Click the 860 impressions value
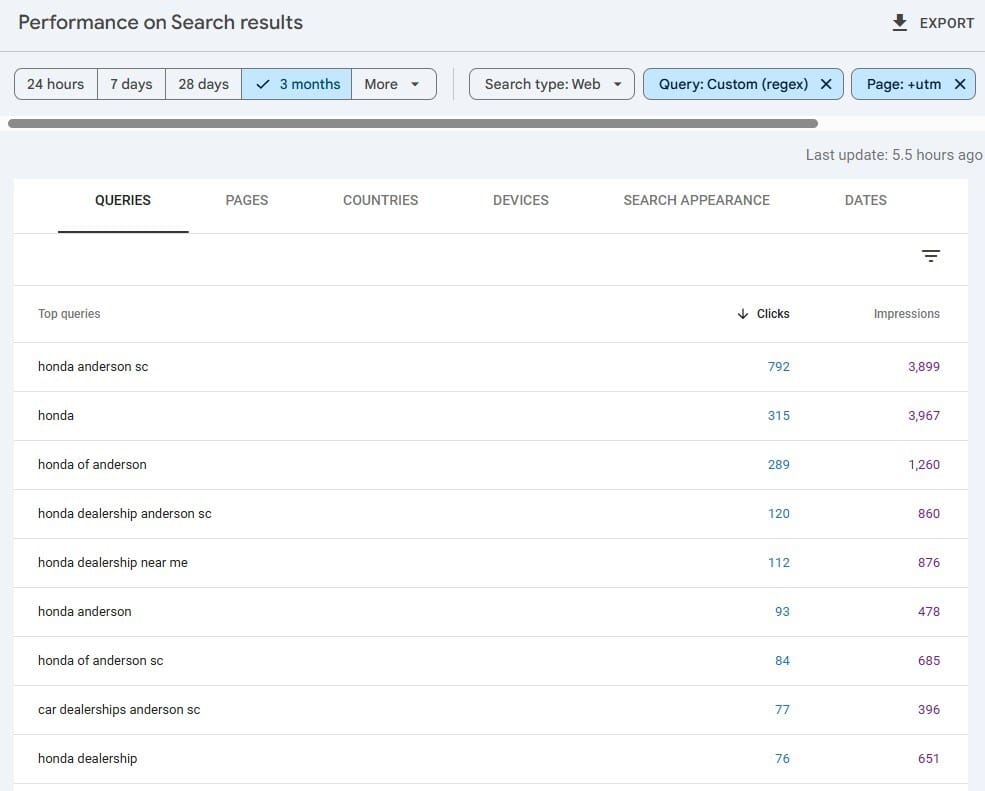Image resolution: width=985 pixels, height=791 pixels. (928, 514)
